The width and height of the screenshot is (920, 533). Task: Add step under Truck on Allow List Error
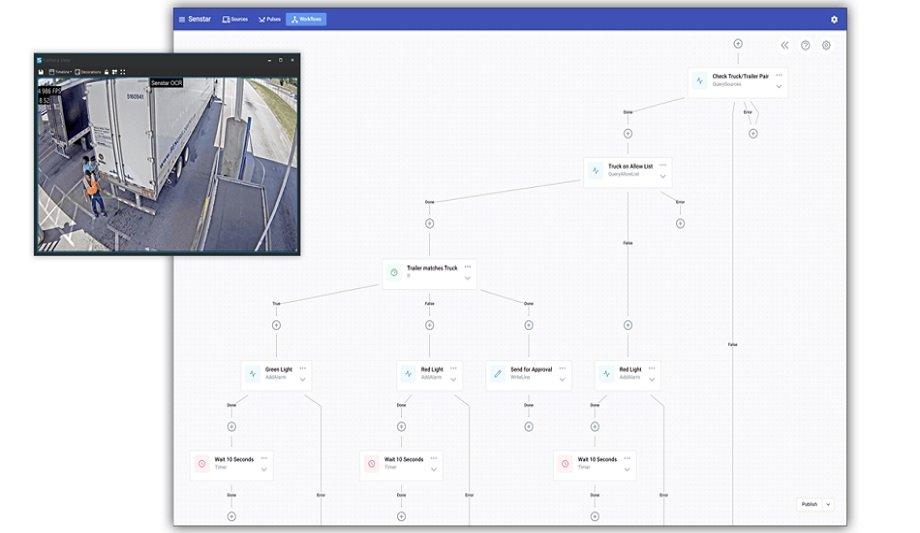click(680, 224)
